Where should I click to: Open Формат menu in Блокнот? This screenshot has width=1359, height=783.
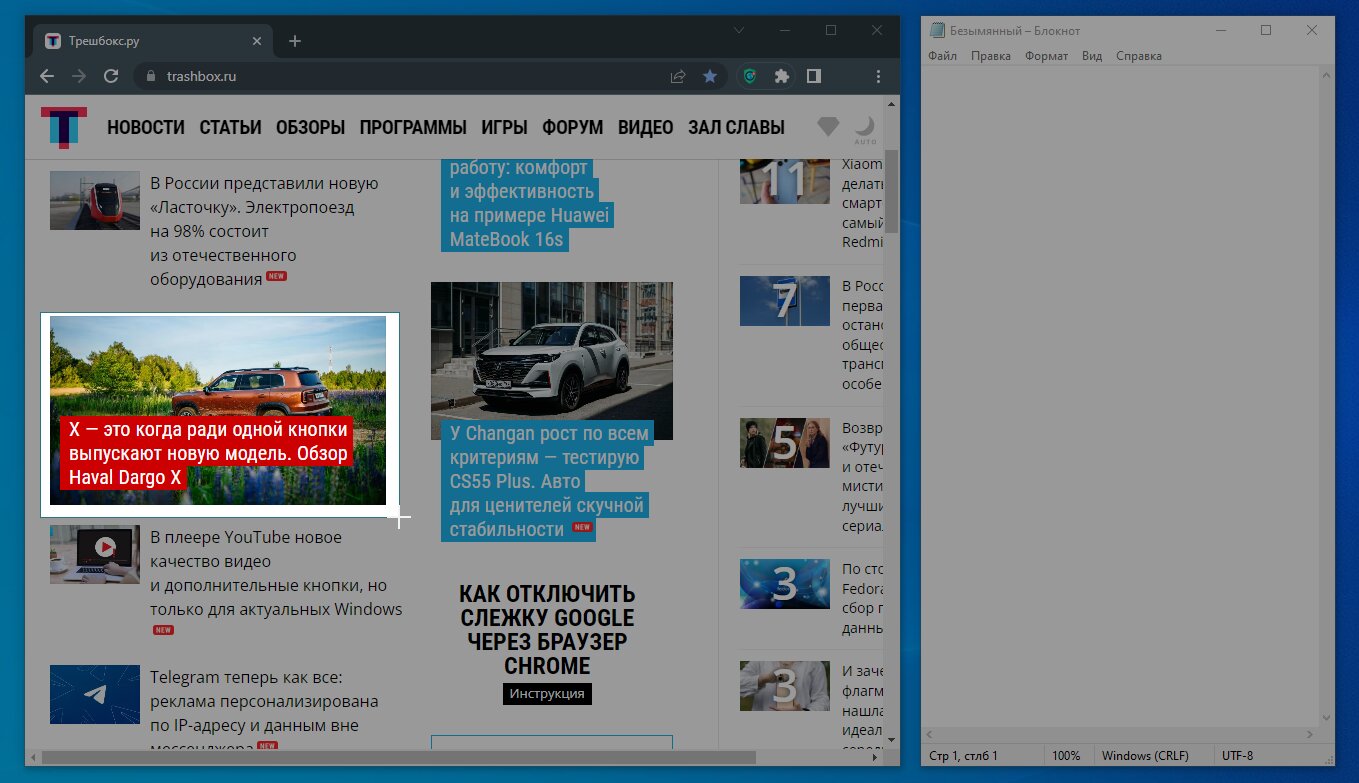click(x=1046, y=56)
